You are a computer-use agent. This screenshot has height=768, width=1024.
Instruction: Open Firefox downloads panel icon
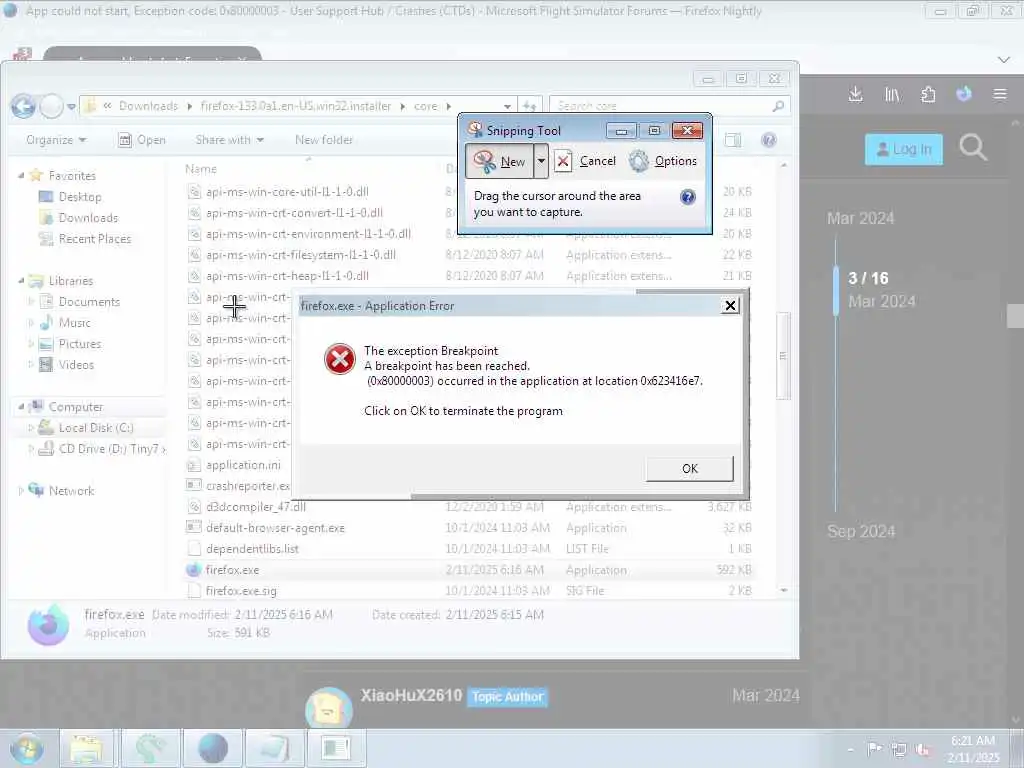pyautogui.click(x=856, y=95)
